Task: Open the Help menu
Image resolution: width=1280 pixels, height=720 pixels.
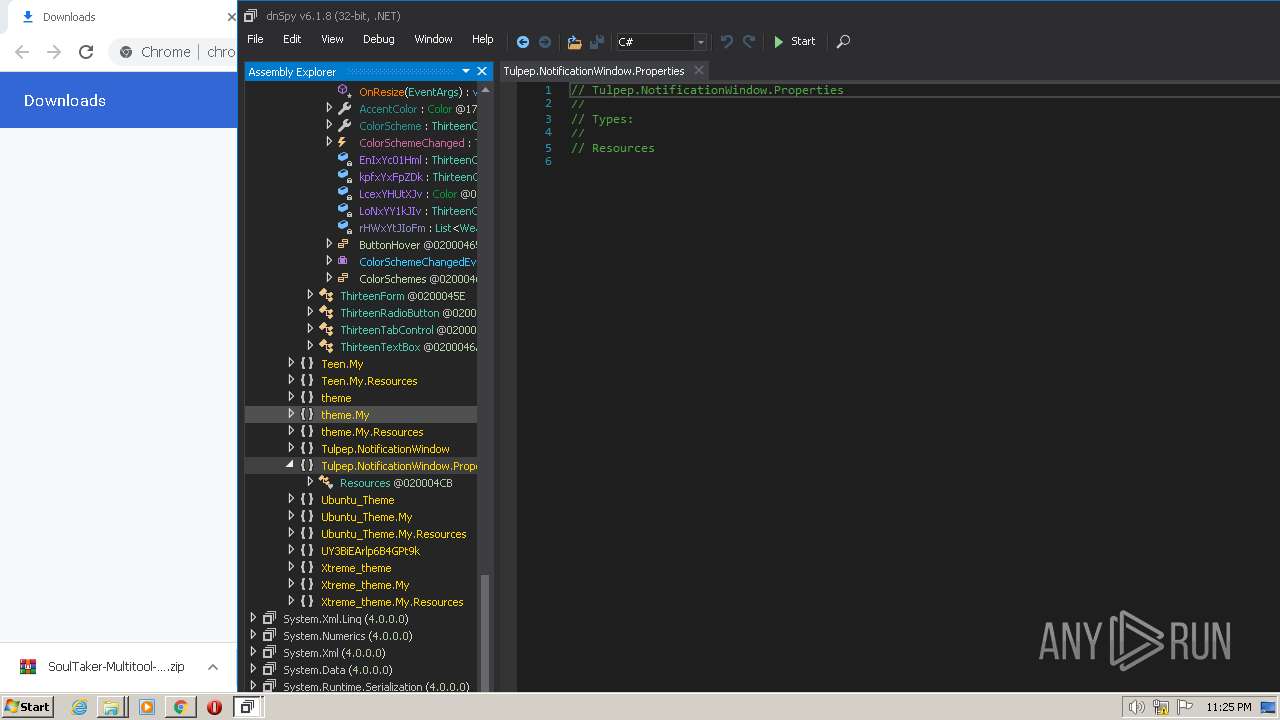Action: (482, 39)
